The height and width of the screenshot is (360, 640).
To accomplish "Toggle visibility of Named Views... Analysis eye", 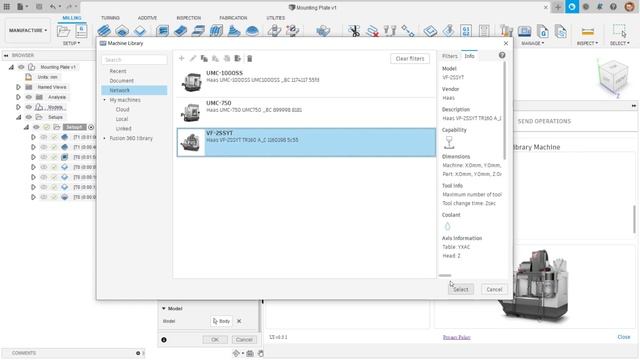I will point(29,97).
